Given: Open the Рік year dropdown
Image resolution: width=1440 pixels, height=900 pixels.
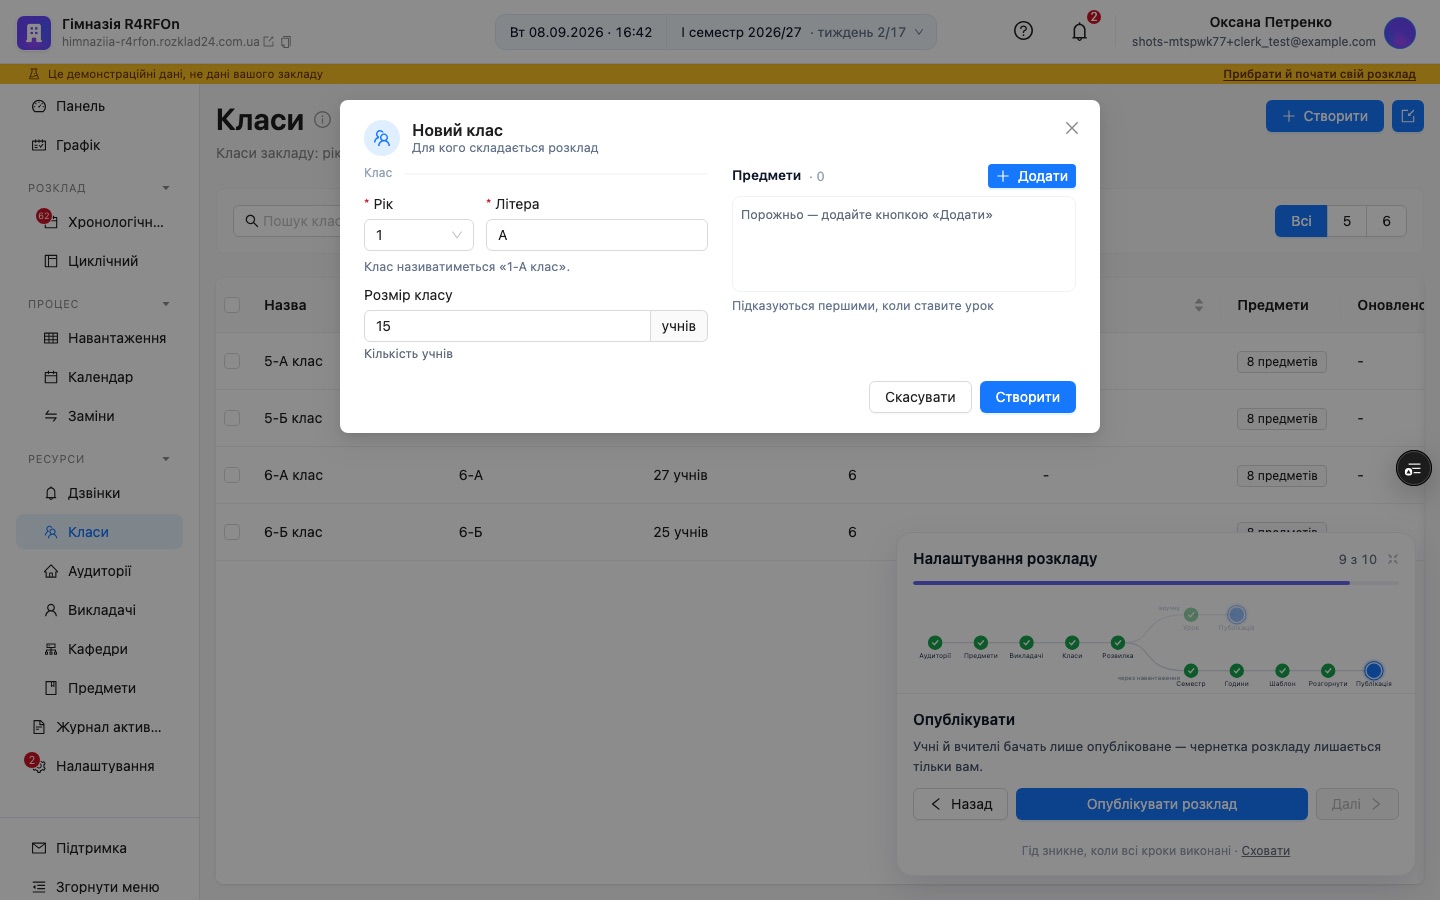Looking at the screenshot, I should pyautogui.click(x=419, y=235).
